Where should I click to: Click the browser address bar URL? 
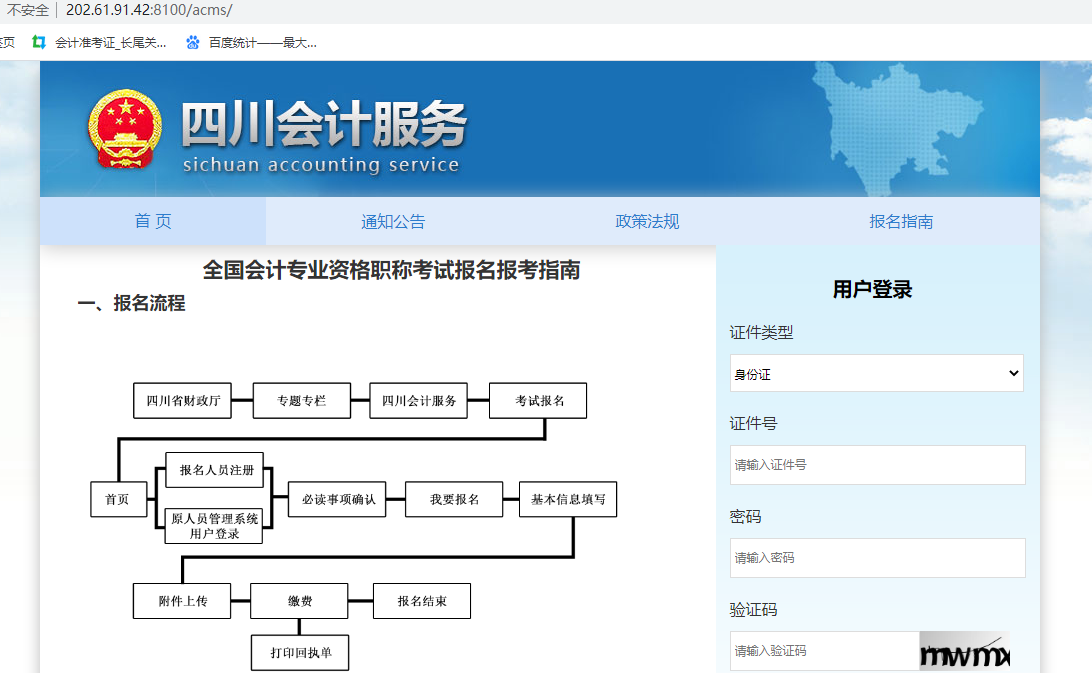pyautogui.click(x=149, y=10)
